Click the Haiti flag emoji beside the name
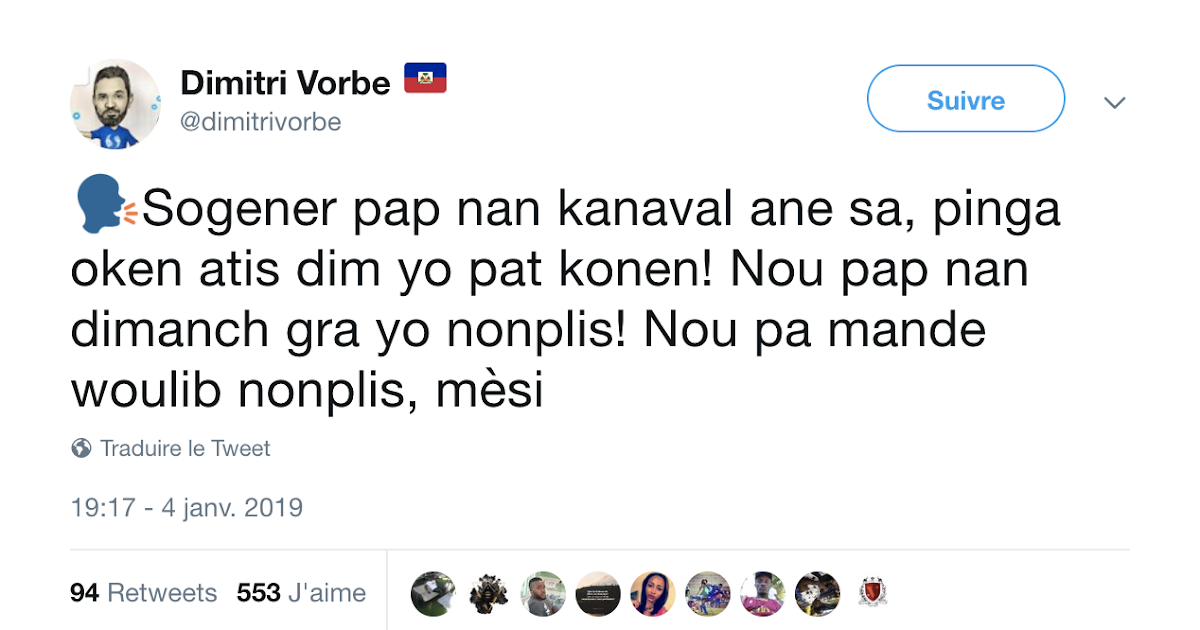Image resolution: width=1200 pixels, height=630 pixels. (x=425, y=78)
